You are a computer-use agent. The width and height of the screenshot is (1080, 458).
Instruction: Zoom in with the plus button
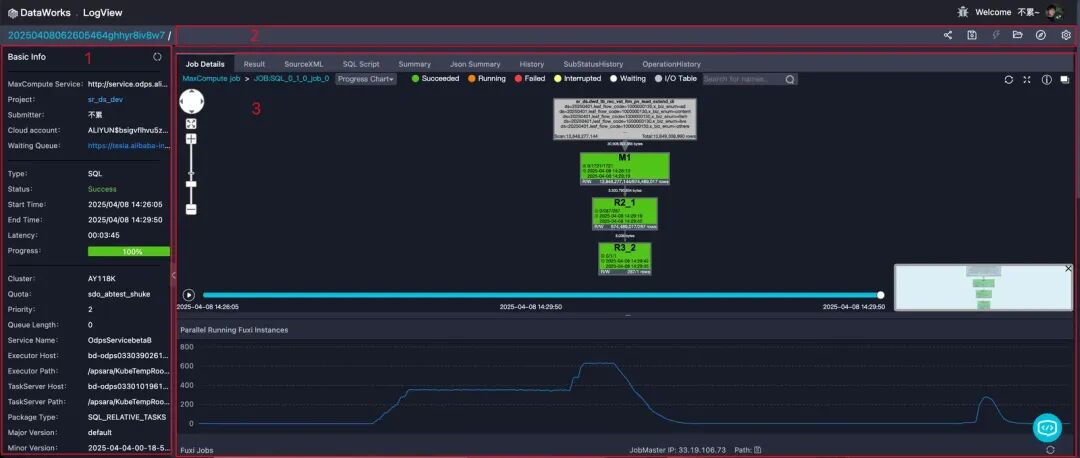click(191, 138)
